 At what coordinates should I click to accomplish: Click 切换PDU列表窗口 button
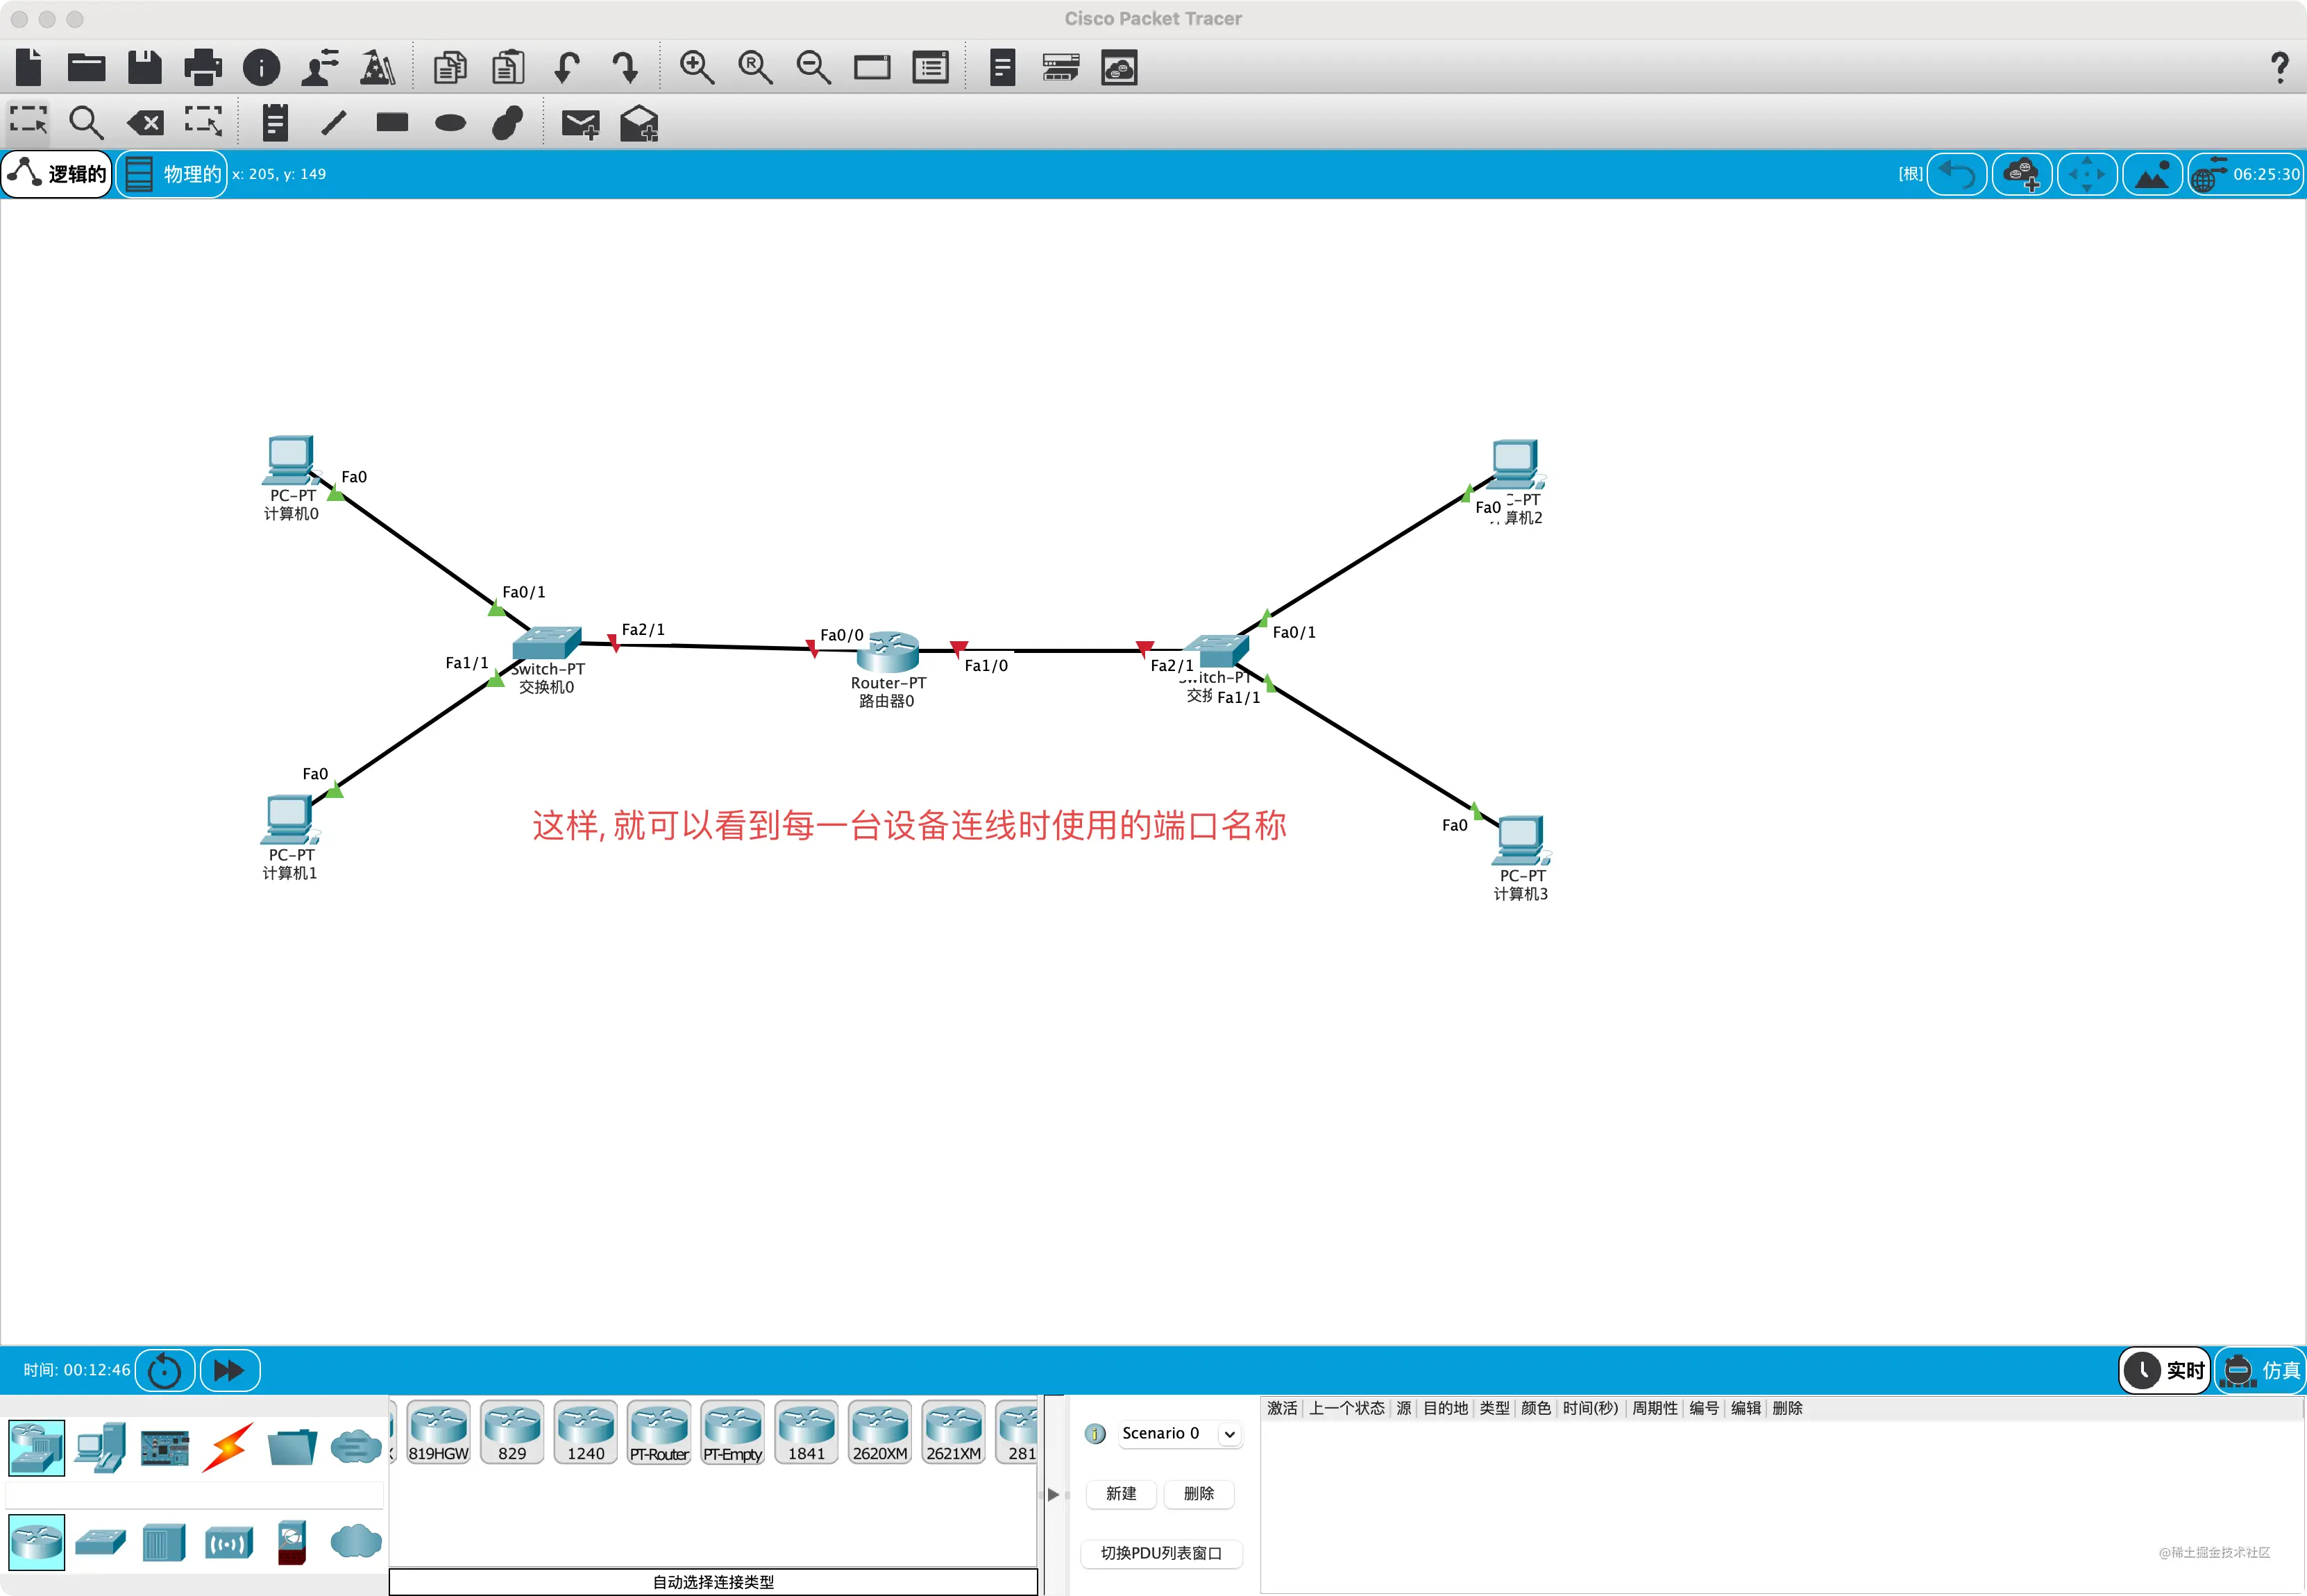1161,1553
